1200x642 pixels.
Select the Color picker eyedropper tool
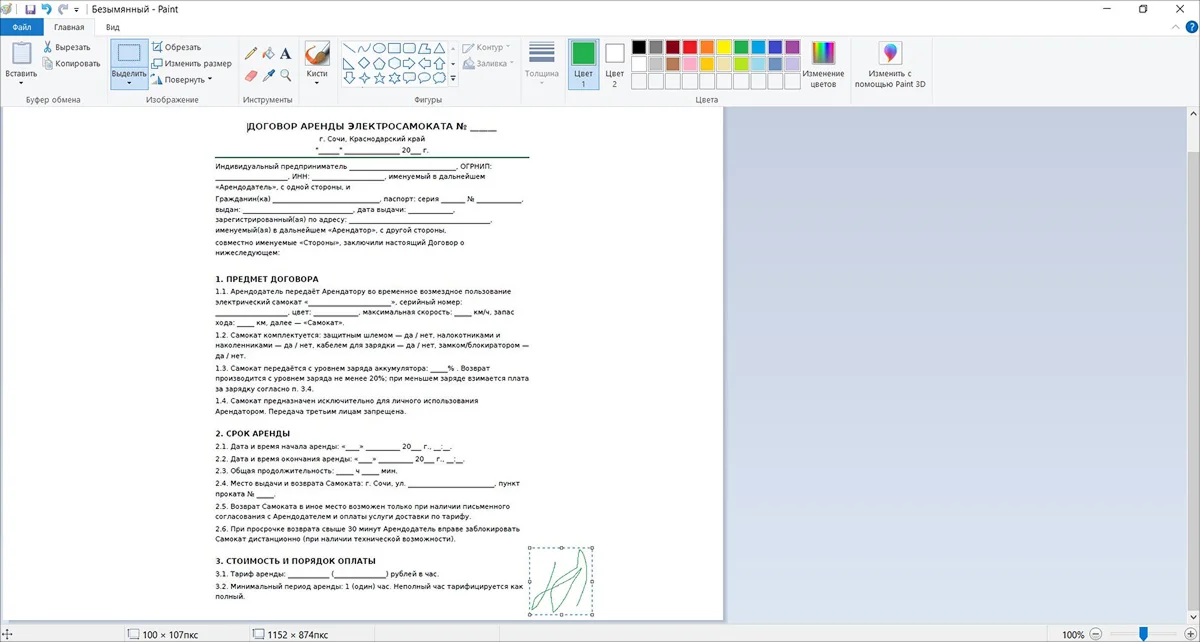pos(268,75)
